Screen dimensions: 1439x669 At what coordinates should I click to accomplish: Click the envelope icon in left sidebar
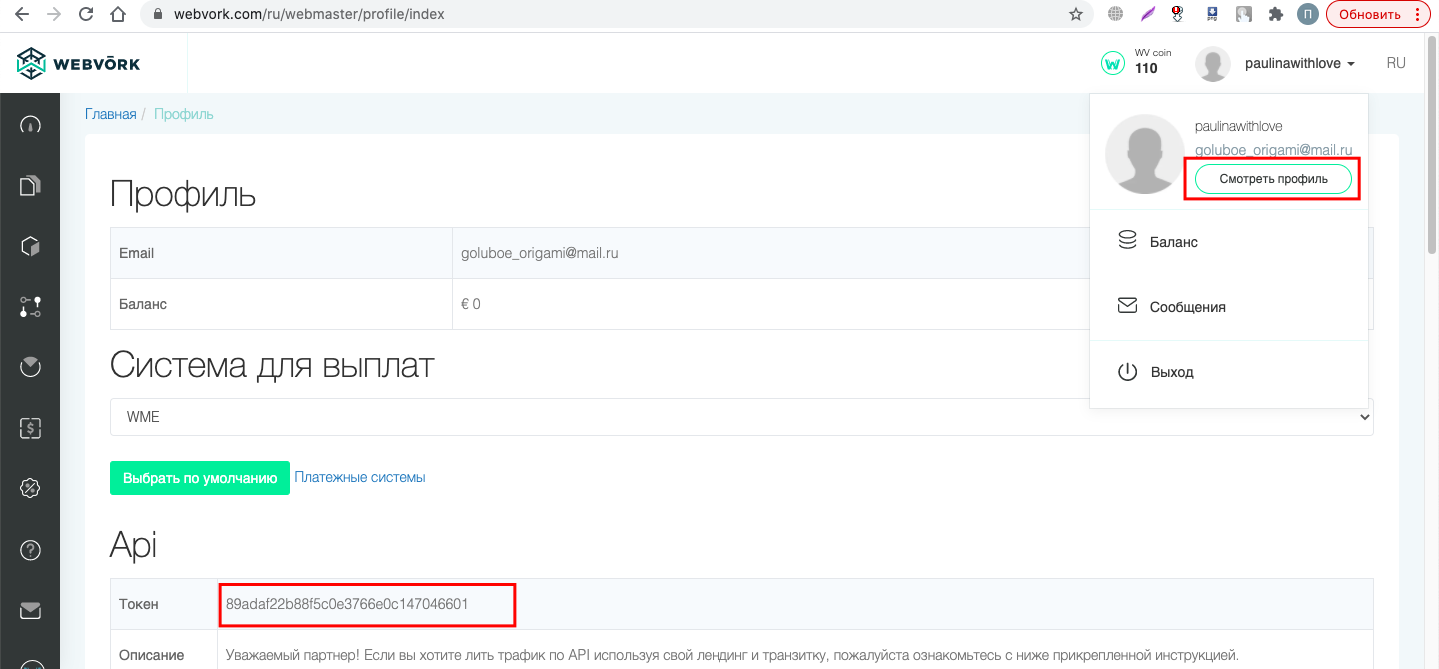click(30, 610)
